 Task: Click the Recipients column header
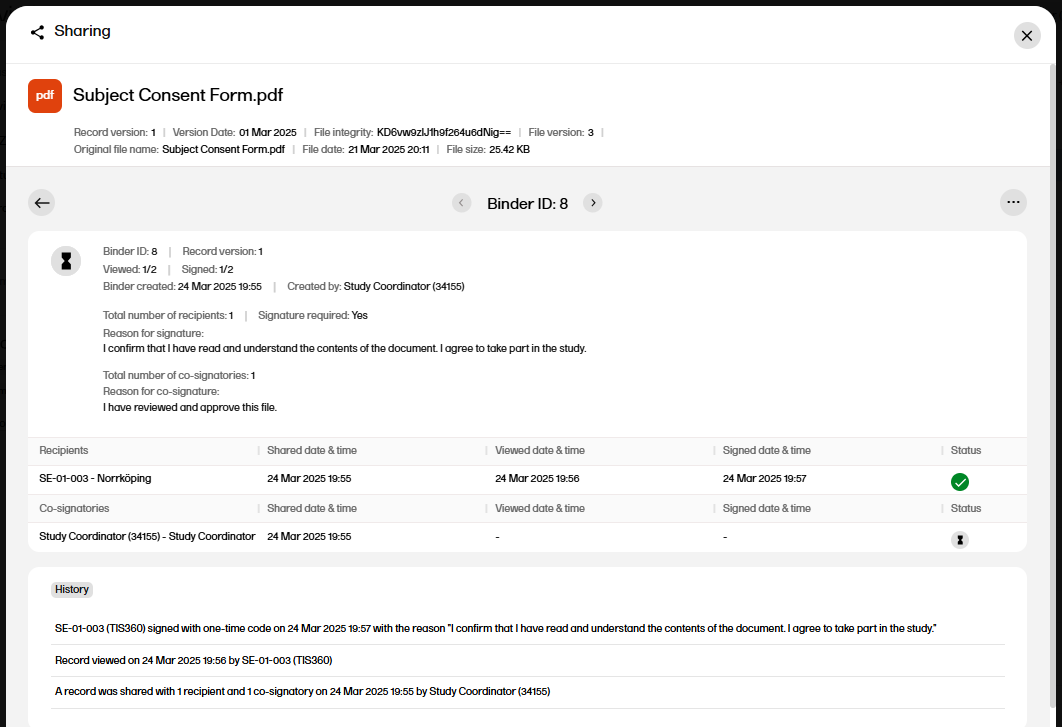[x=64, y=451]
